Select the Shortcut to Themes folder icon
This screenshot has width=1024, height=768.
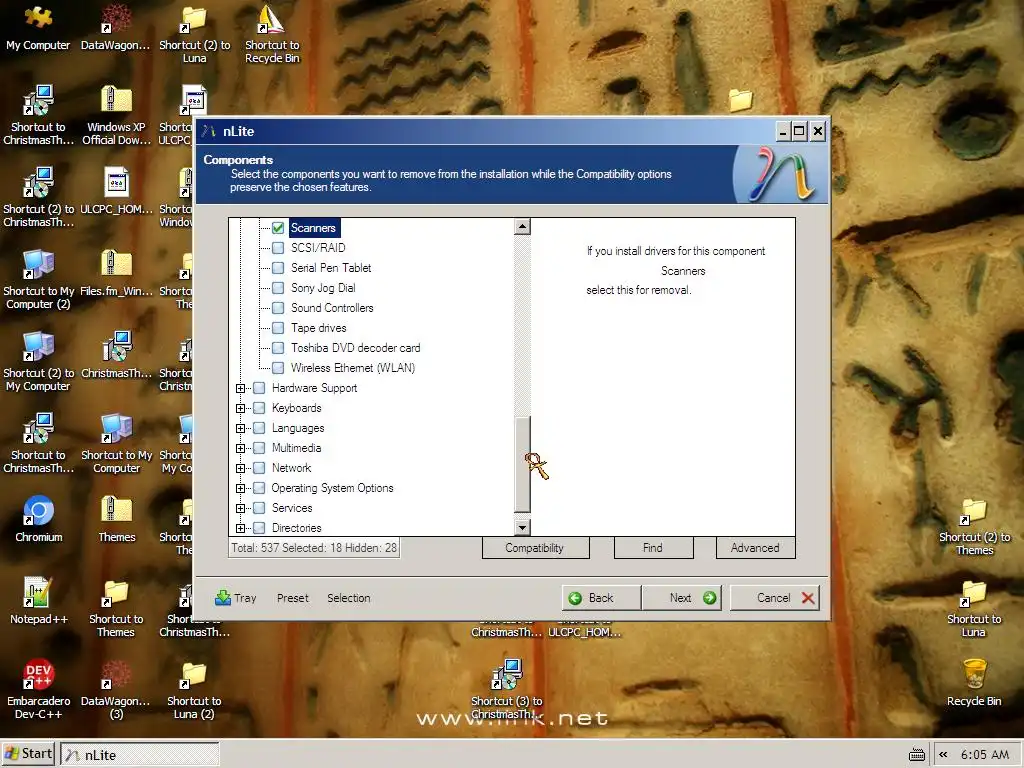(x=116, y=607)
